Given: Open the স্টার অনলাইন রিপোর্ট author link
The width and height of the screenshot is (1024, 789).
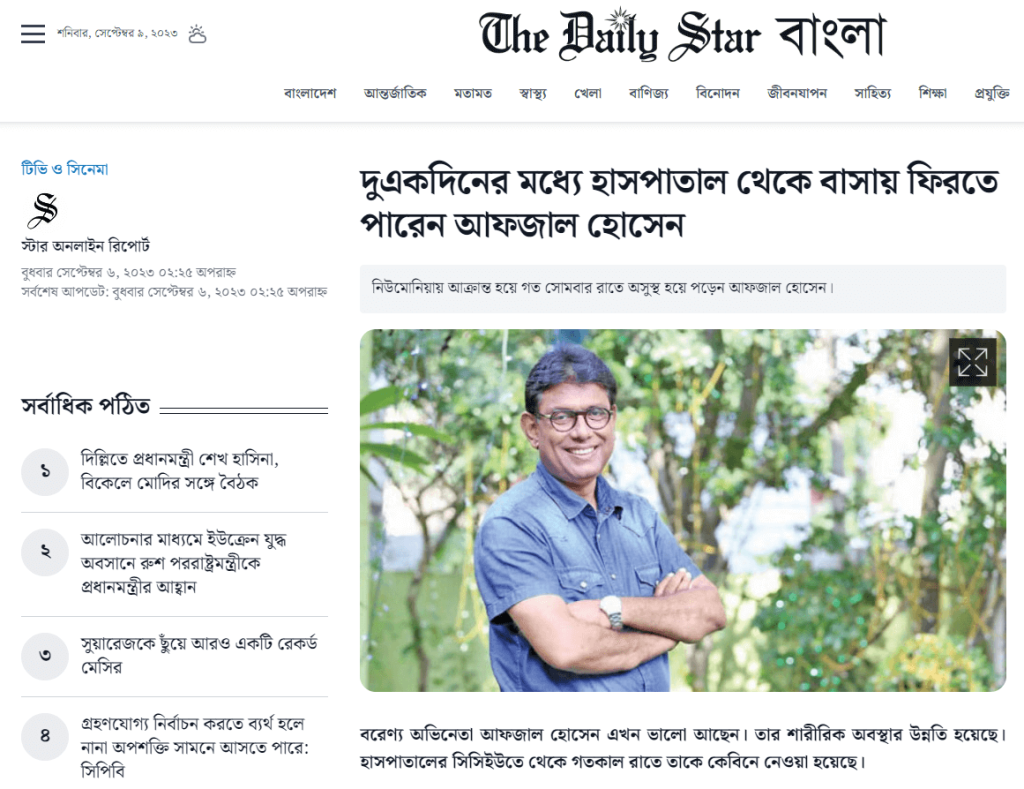Looking at the screenshot, I should coord(86,246).
